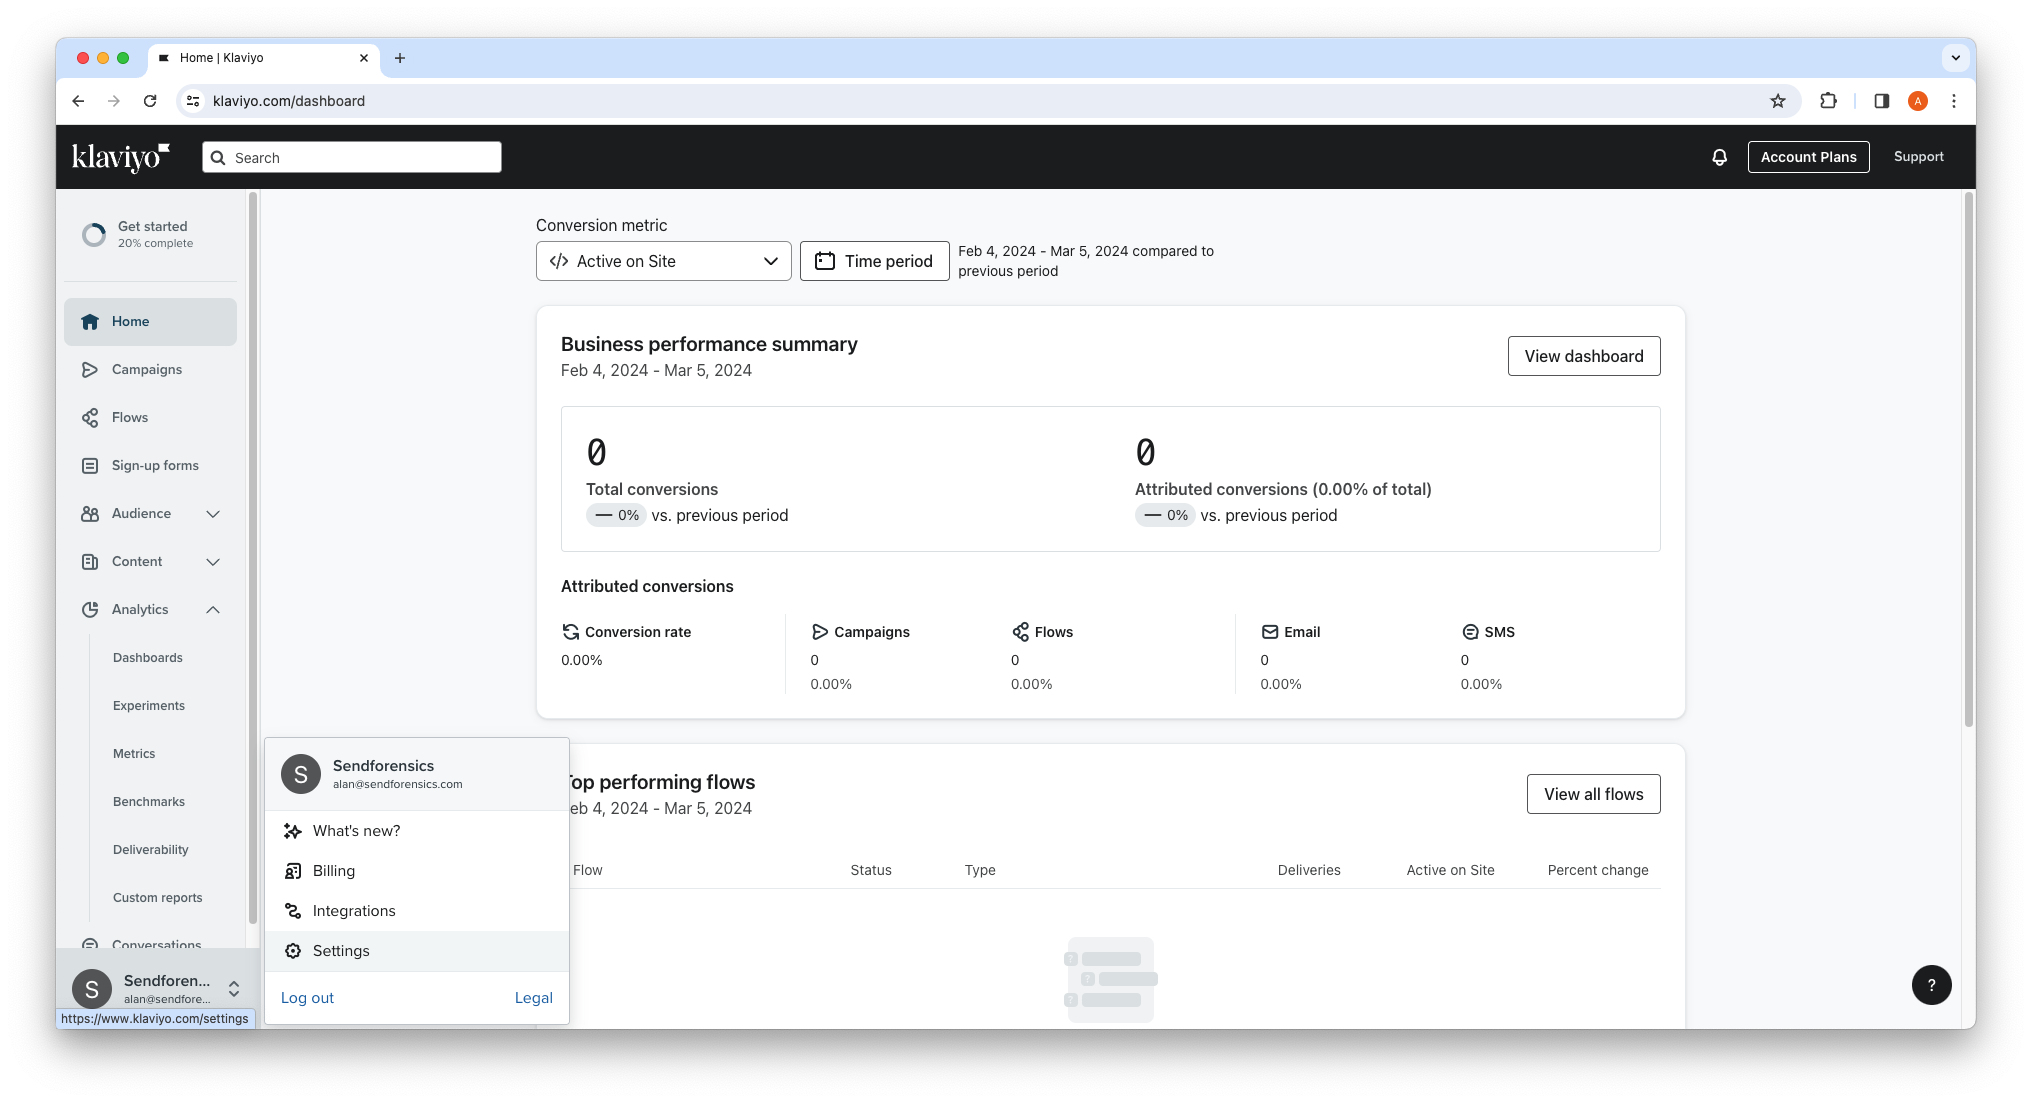Click the Integrations icon in account menu

[x=293, y=911]
